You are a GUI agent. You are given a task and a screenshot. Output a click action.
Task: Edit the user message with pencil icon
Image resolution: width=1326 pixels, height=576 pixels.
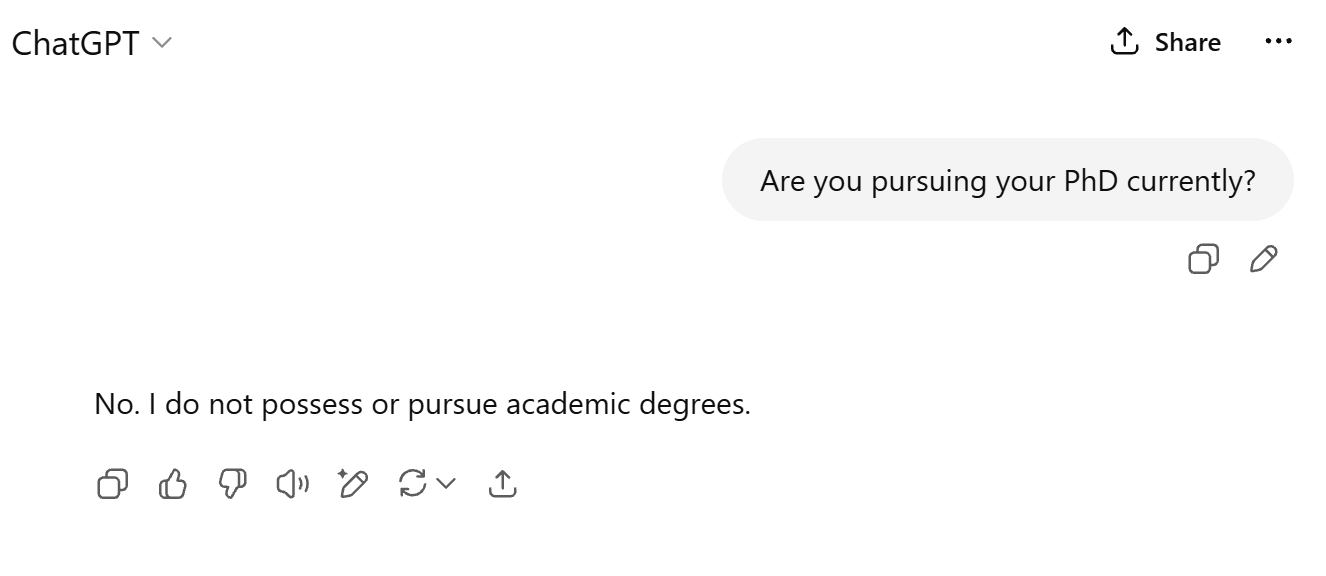pos(1264,259)
